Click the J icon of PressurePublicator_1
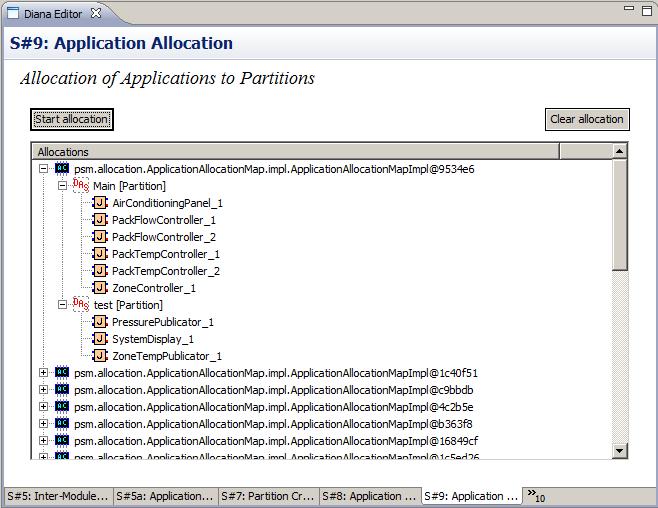Viewport: 658px width, 508px height. [100, 322]
